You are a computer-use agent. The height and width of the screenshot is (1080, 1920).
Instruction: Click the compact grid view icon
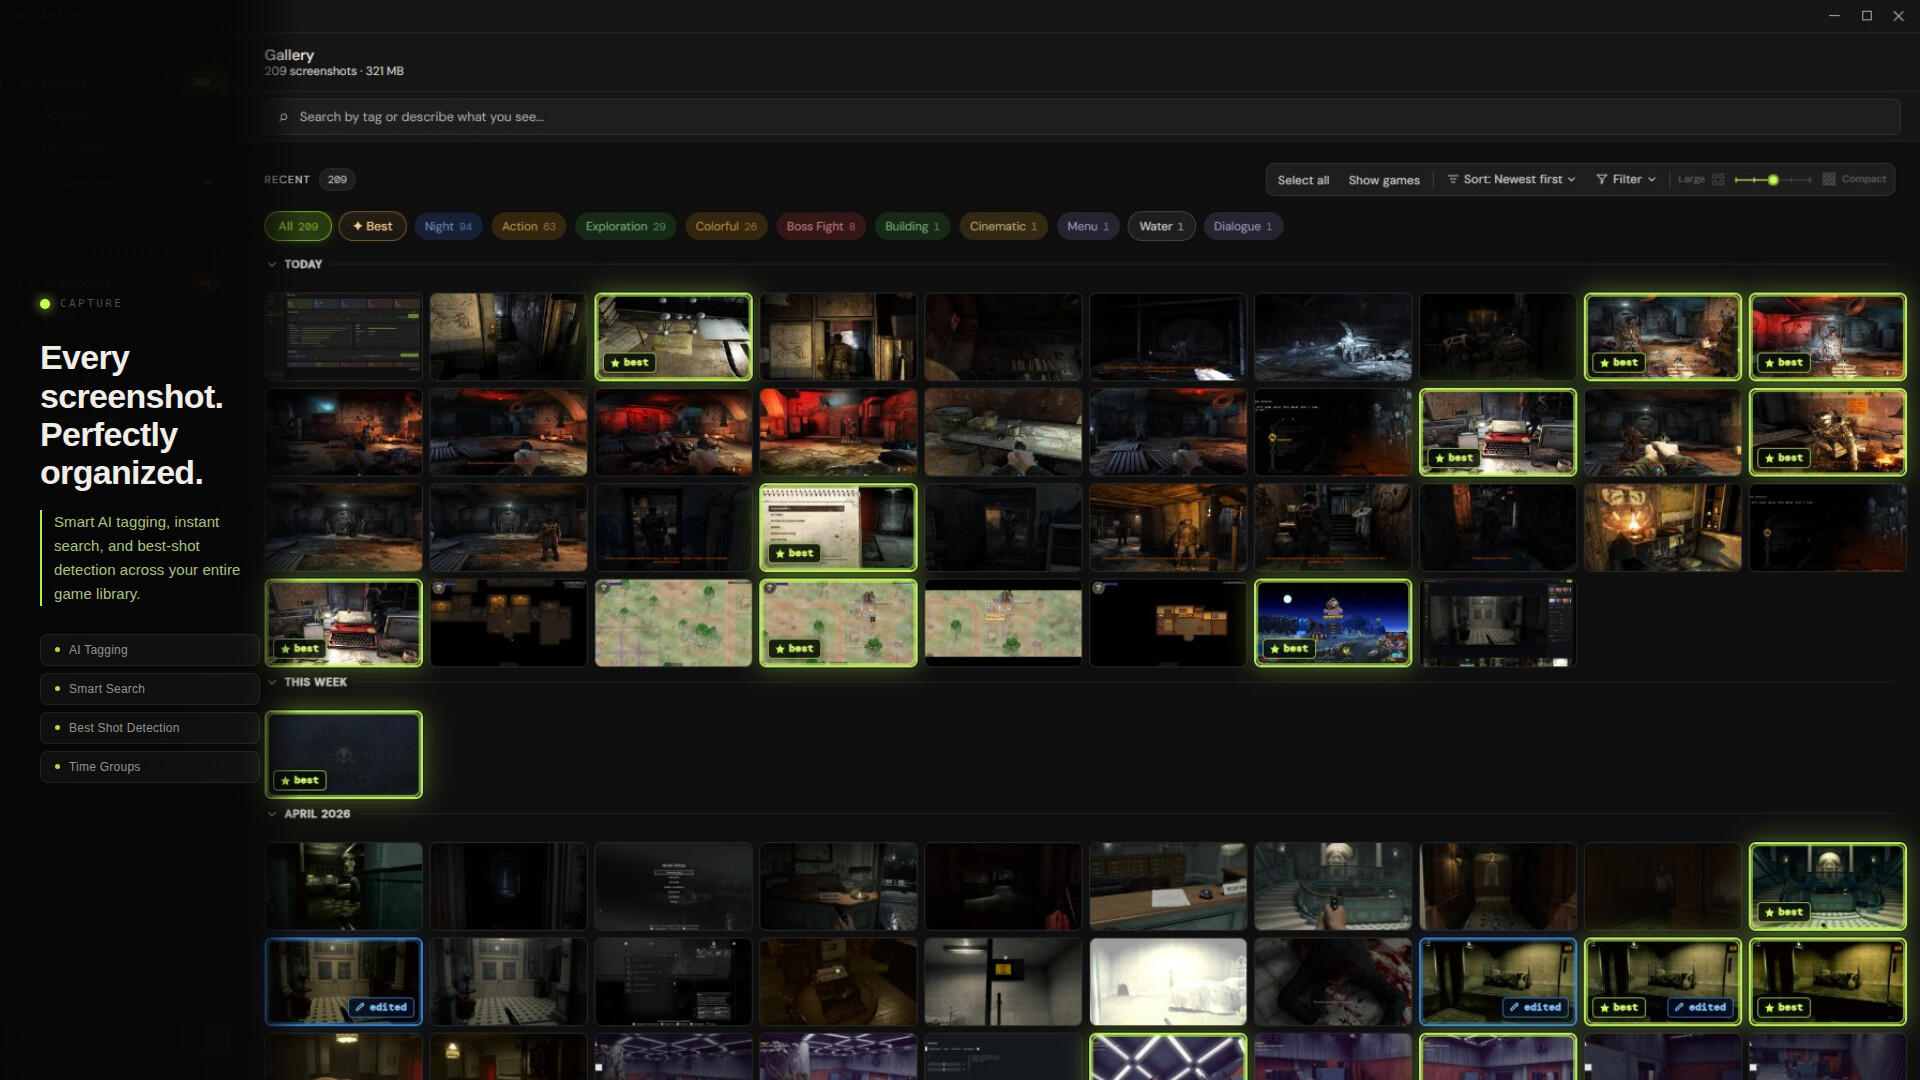point(1828,179)
